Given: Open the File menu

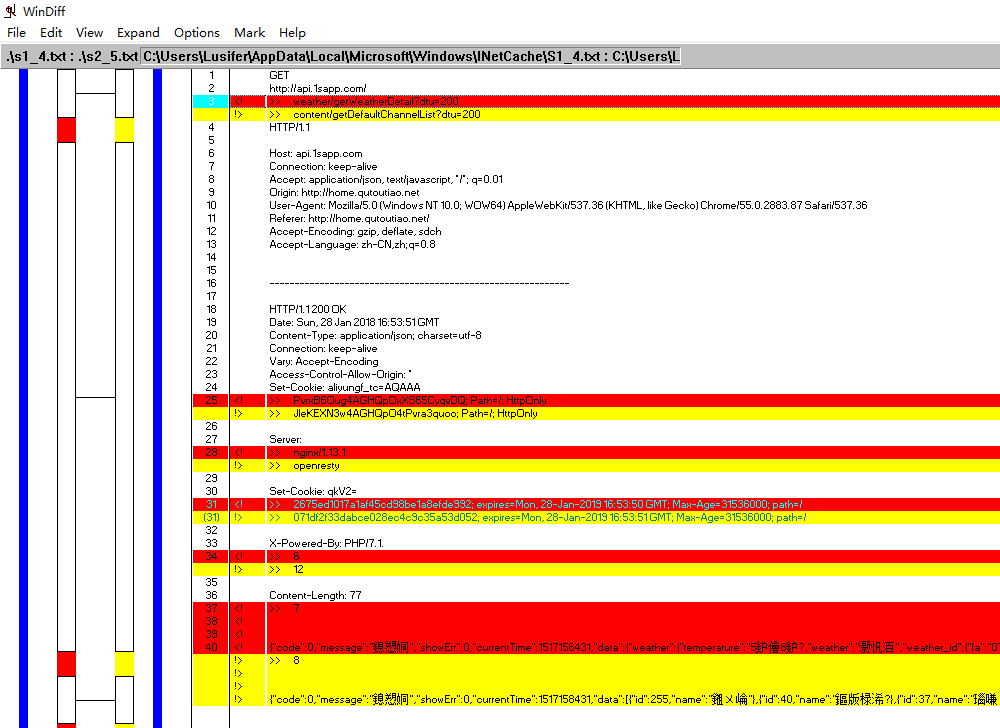Looking at the screenshot, I should 16,33.
